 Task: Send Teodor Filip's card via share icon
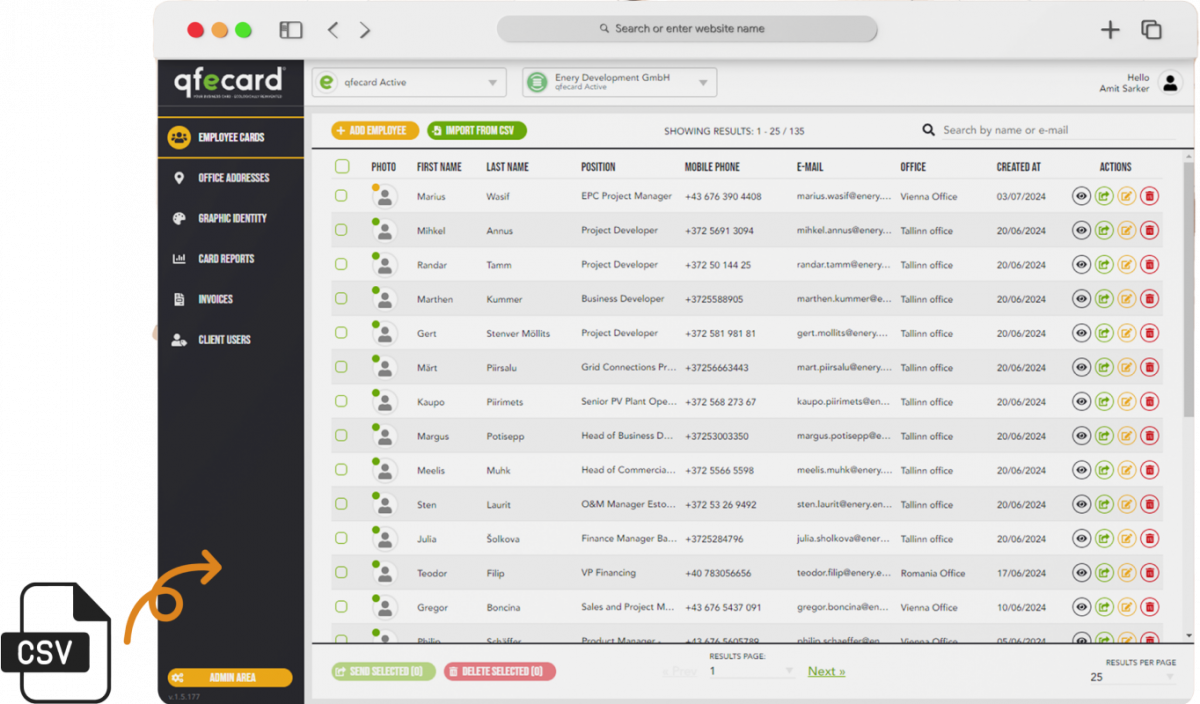[x=1104, y=573]
